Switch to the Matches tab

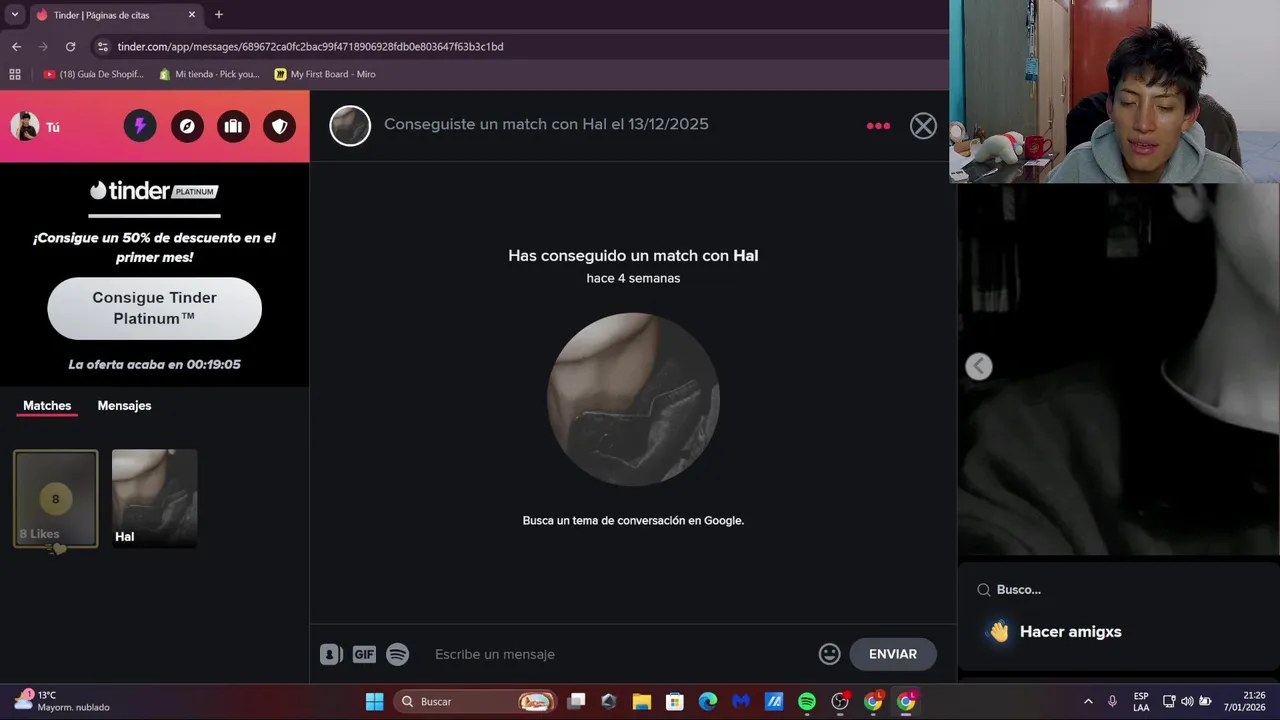click(x=47, y=406)
